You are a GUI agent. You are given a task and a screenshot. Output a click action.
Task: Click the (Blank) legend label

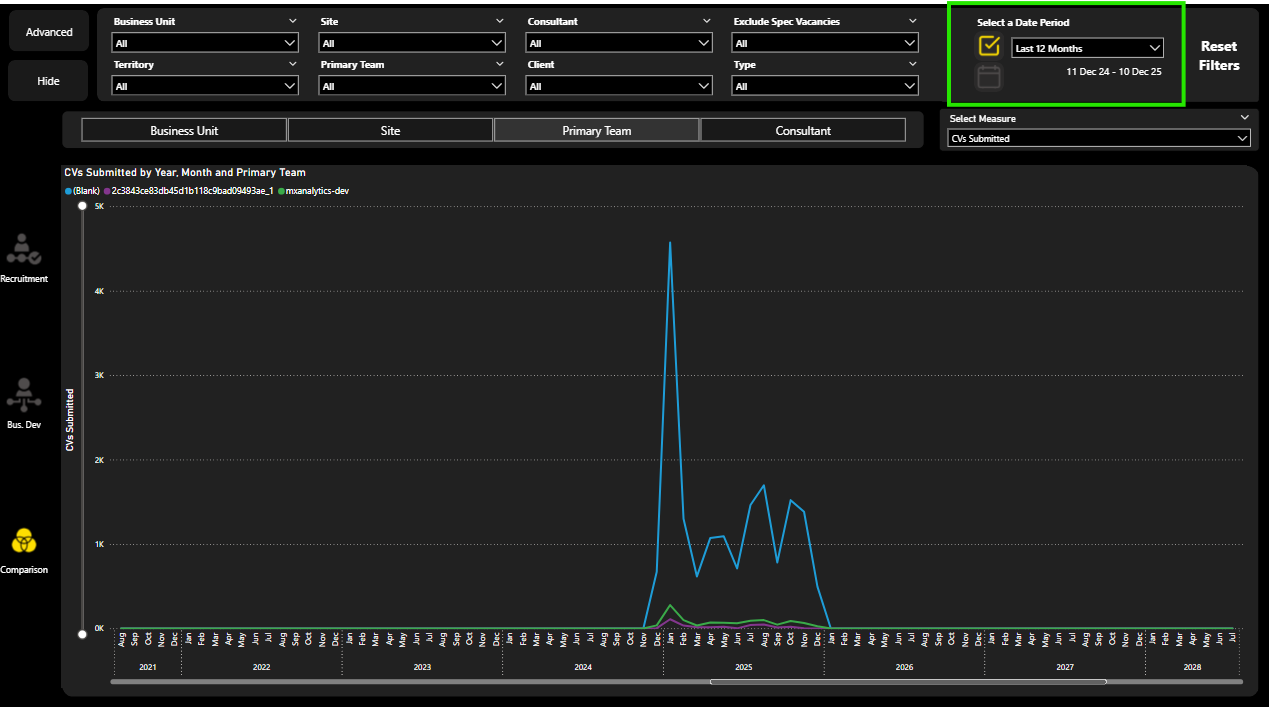coord(86,190)
